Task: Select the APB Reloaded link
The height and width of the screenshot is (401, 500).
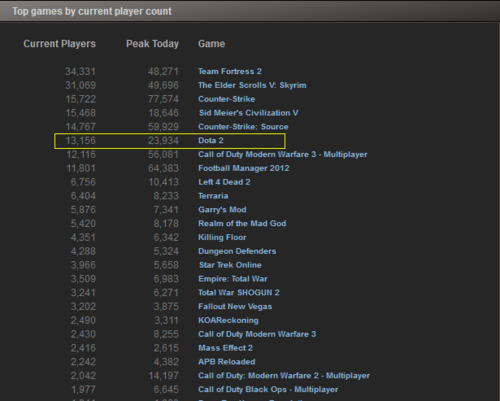Action: tap(227, 362)
